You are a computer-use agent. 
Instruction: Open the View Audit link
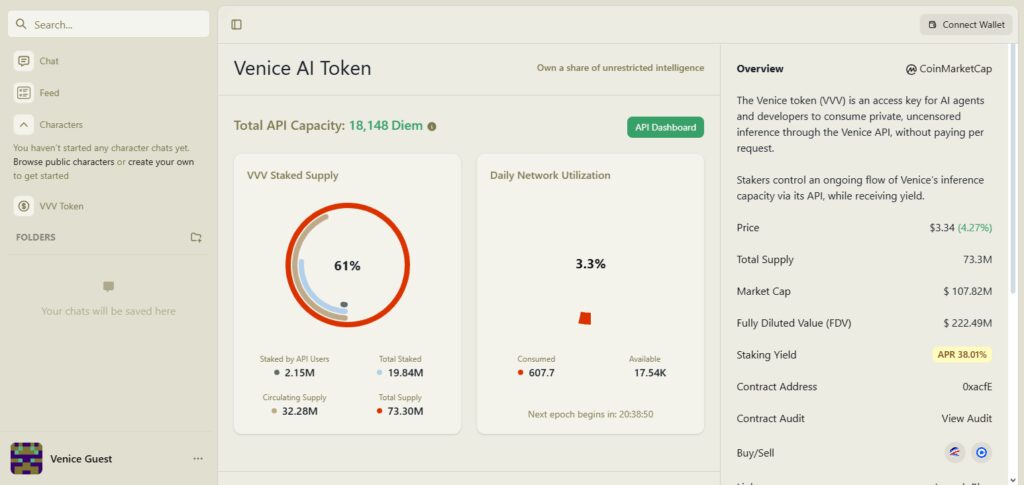point(967,418)
